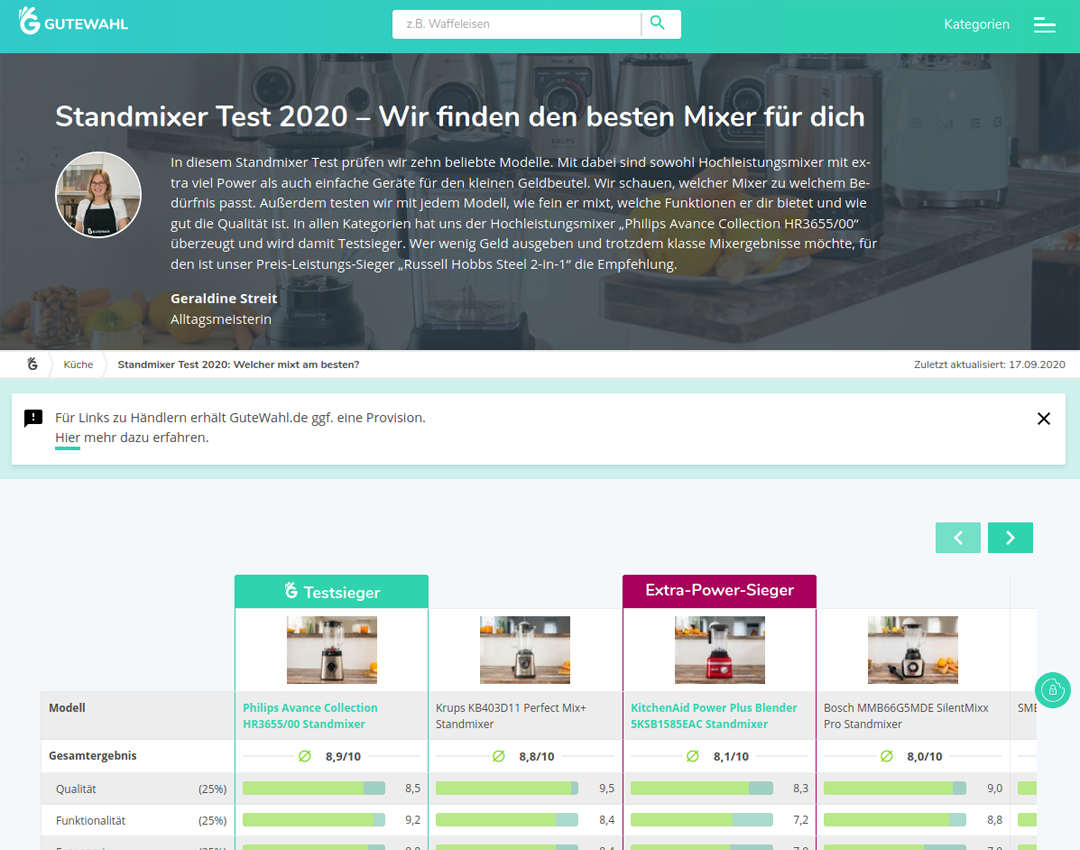Click breadcrumb 'Standmixer Test 2020: Welcher mixt am besten?'
The height and width of the screenshot is (850, 1080).
coord(238,364)
